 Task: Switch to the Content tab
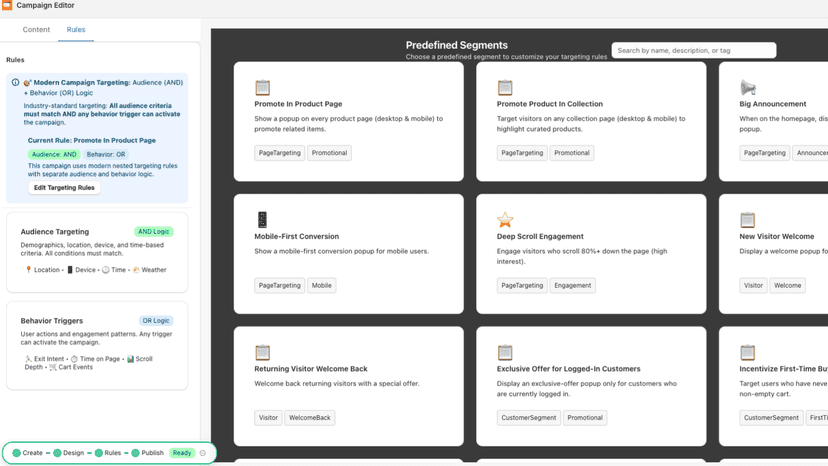point(36,30)
